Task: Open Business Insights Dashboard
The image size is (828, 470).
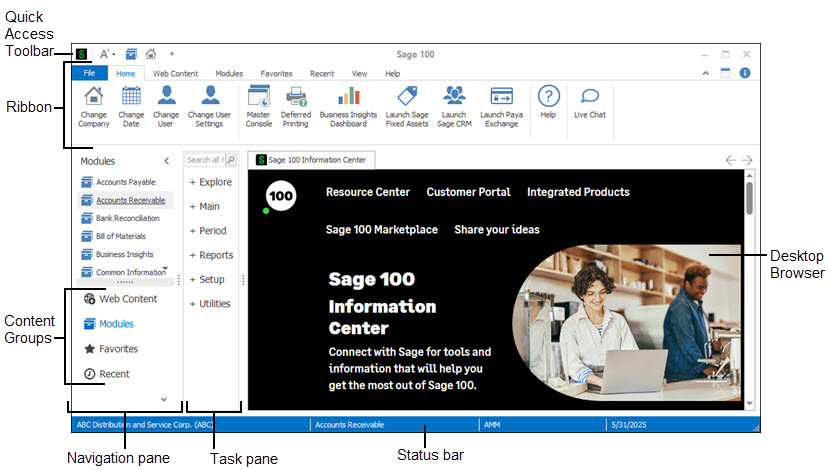Action: pos(349,97)
